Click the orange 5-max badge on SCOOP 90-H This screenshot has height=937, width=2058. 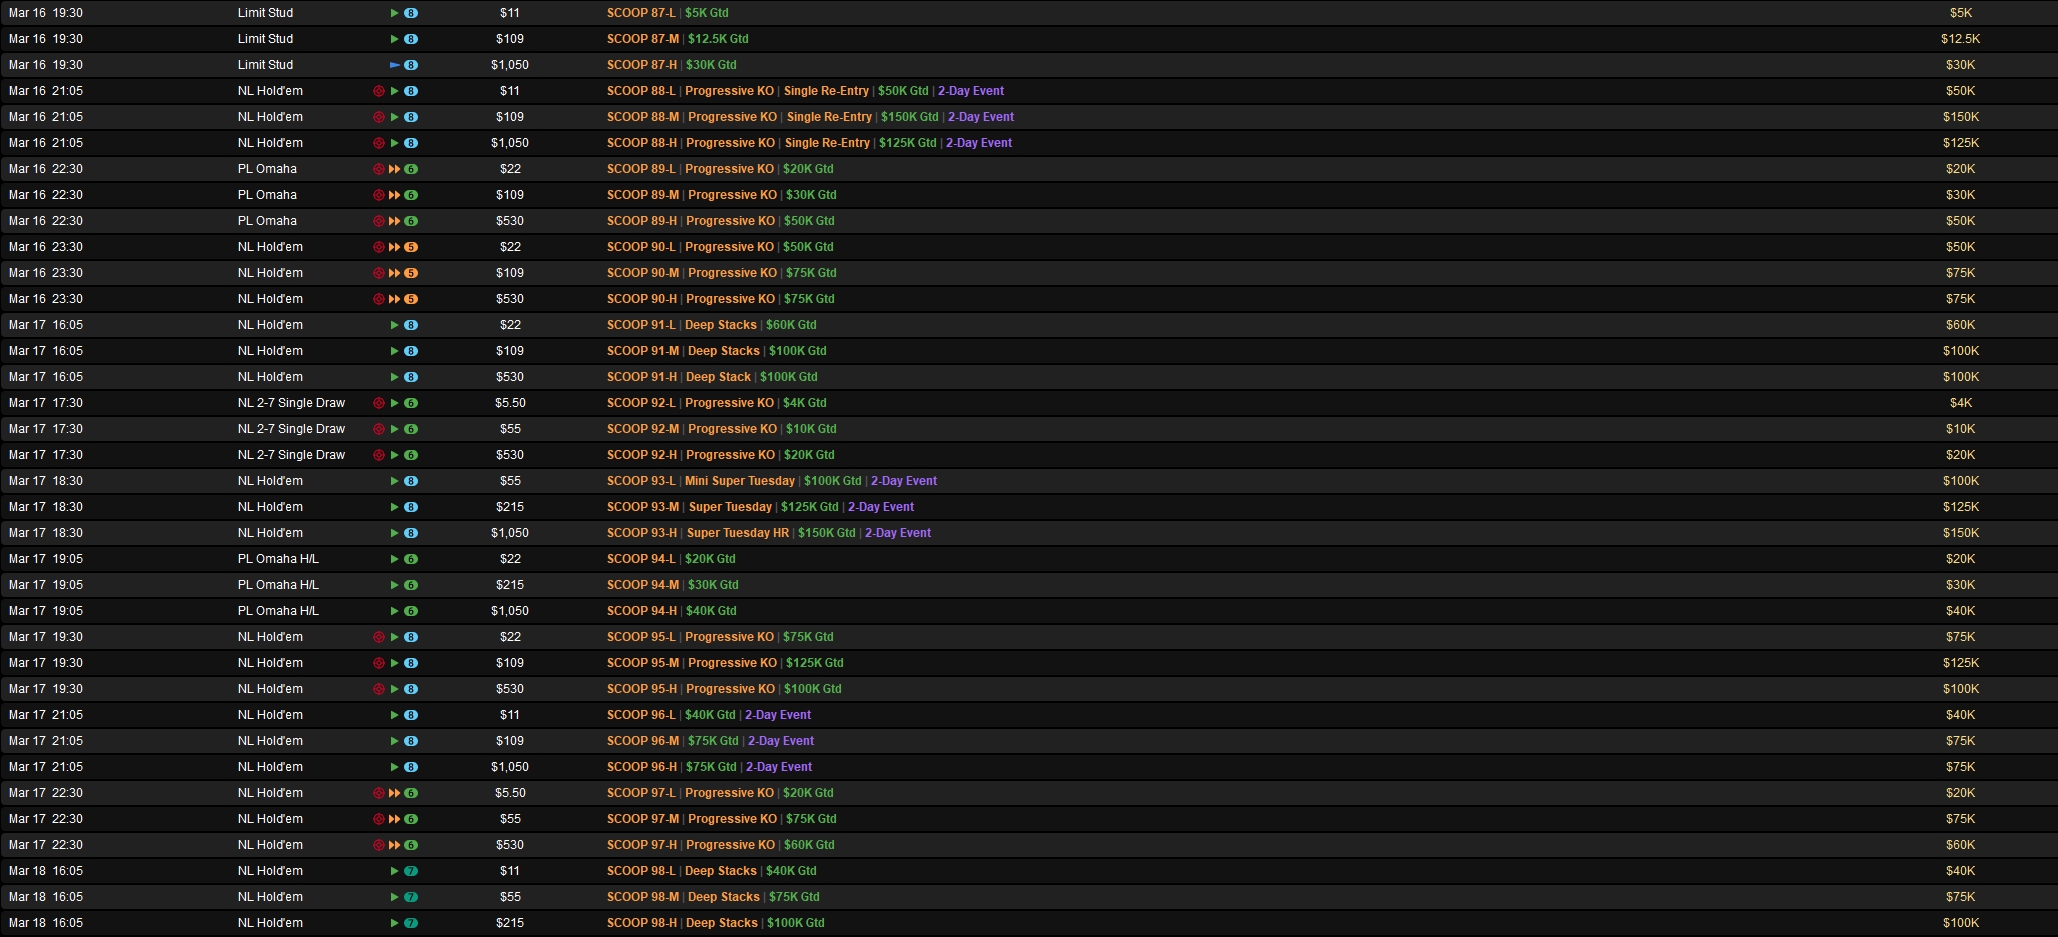click(x=411, y=299)
